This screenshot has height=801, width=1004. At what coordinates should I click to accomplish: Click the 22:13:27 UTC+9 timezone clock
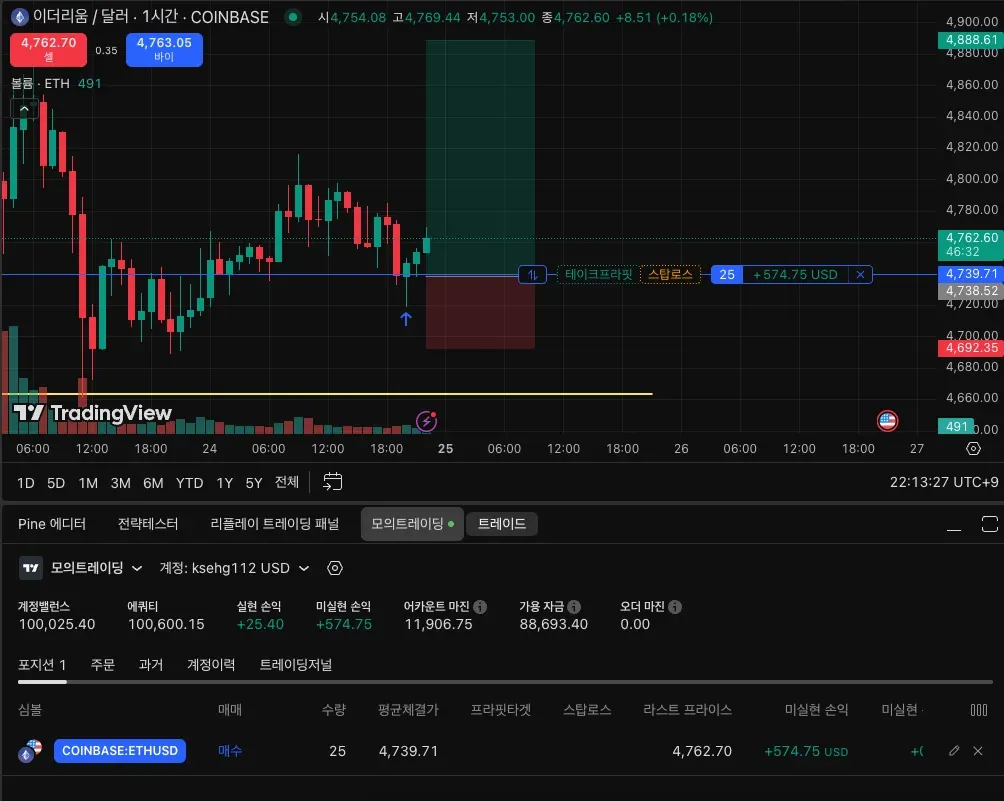pos(943,482)
